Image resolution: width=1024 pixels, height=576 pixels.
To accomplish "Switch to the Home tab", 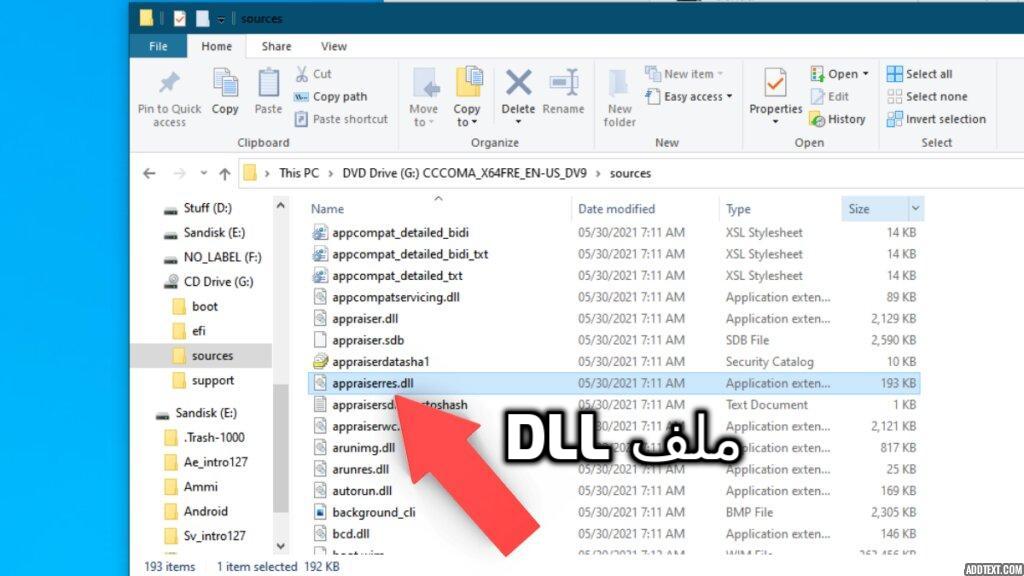I will 216,46.
